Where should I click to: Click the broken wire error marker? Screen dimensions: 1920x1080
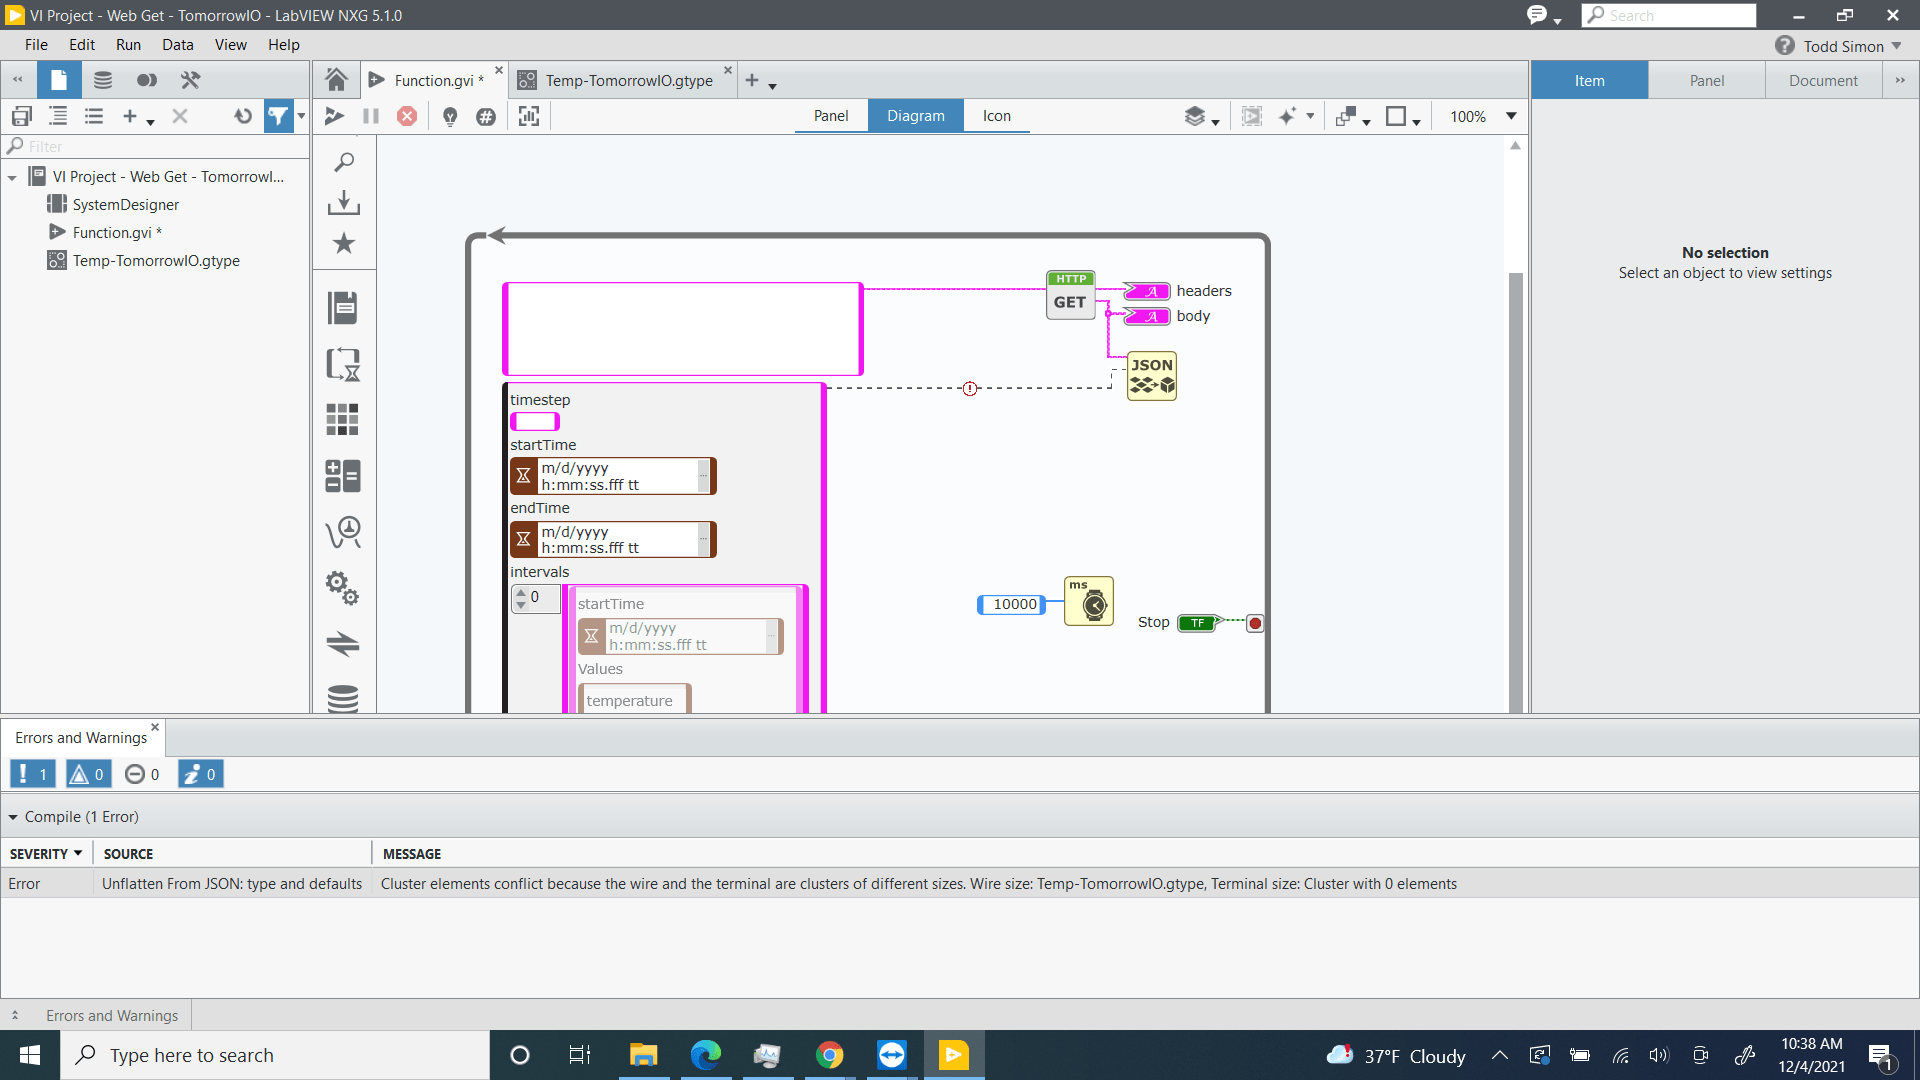pyautogui.click(x=970, y=388)
